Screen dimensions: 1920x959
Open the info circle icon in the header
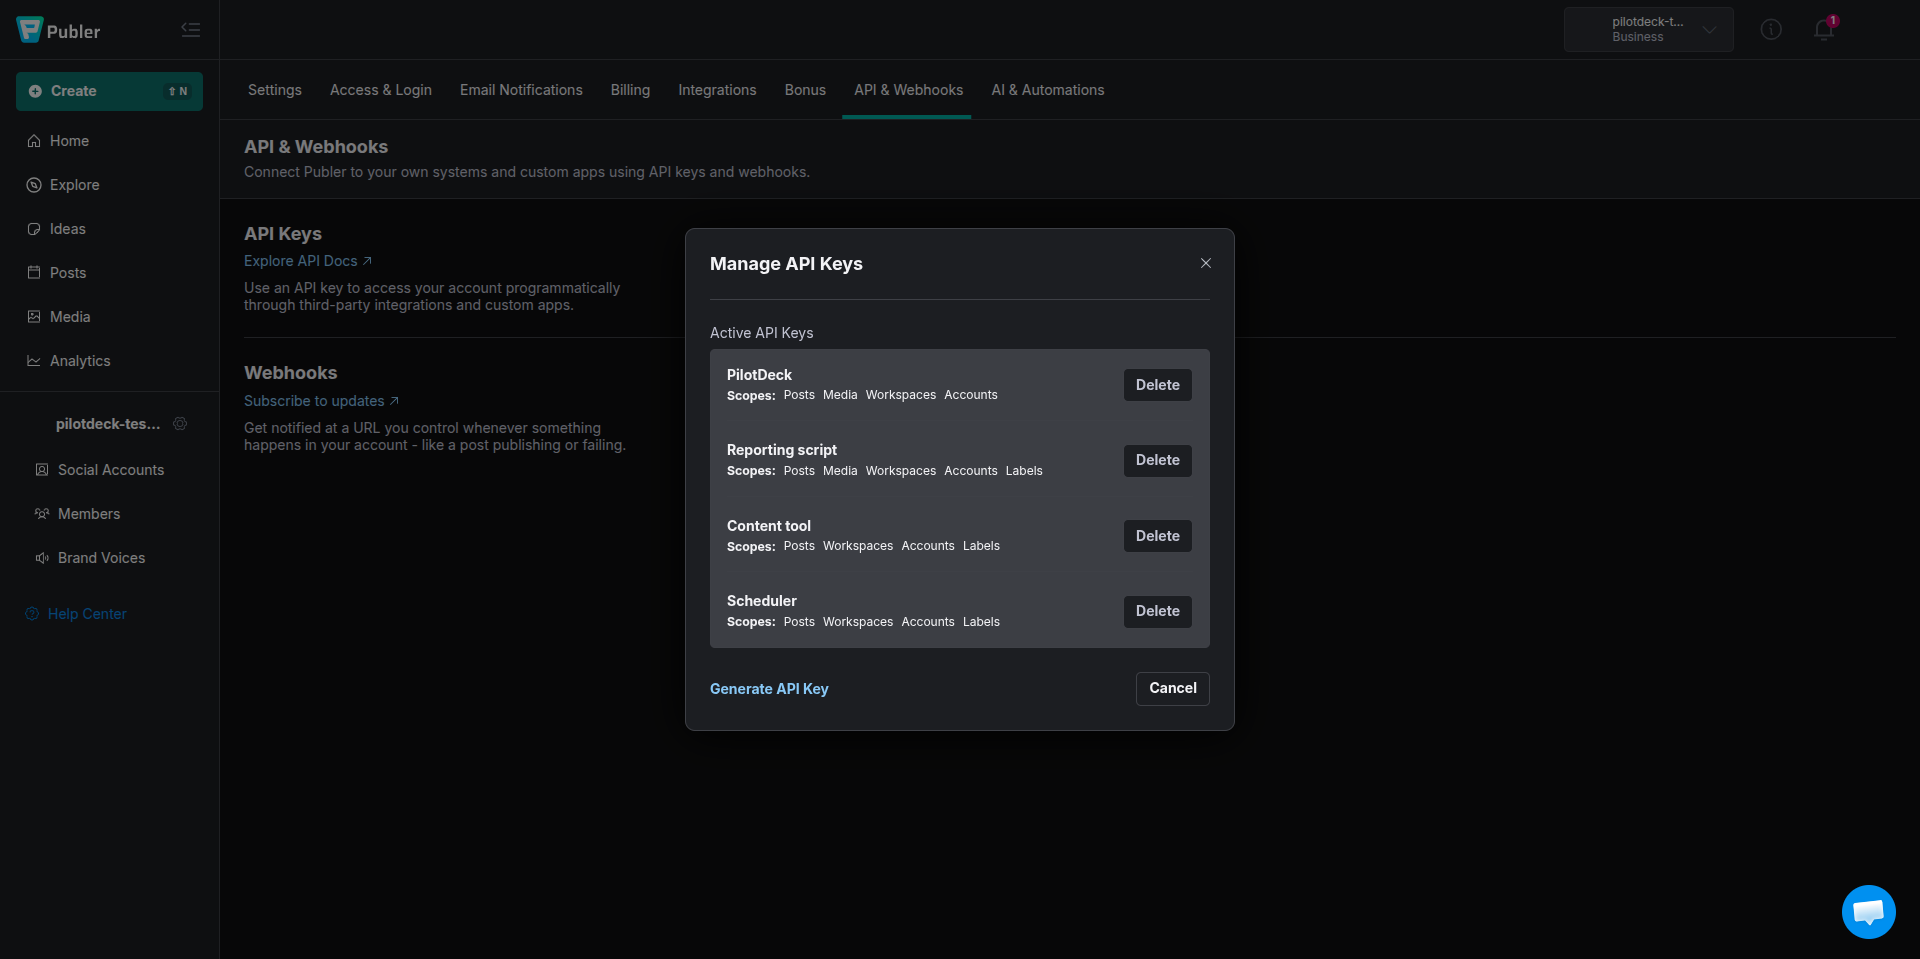pyautogui.click(x=1771, y=30)
